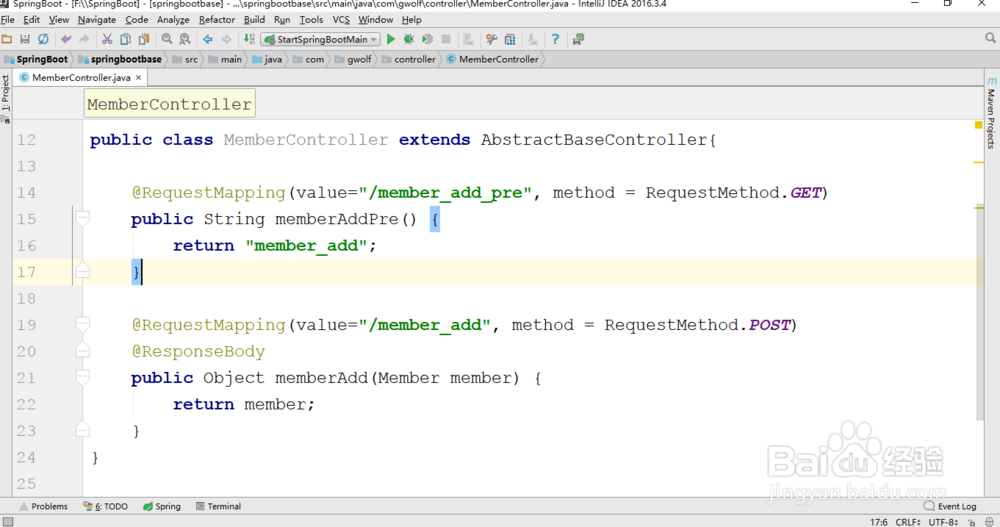1000x527 pixels.
Task: Collapse the memberAdd method at line 21
Action: [x=82, y=378]
